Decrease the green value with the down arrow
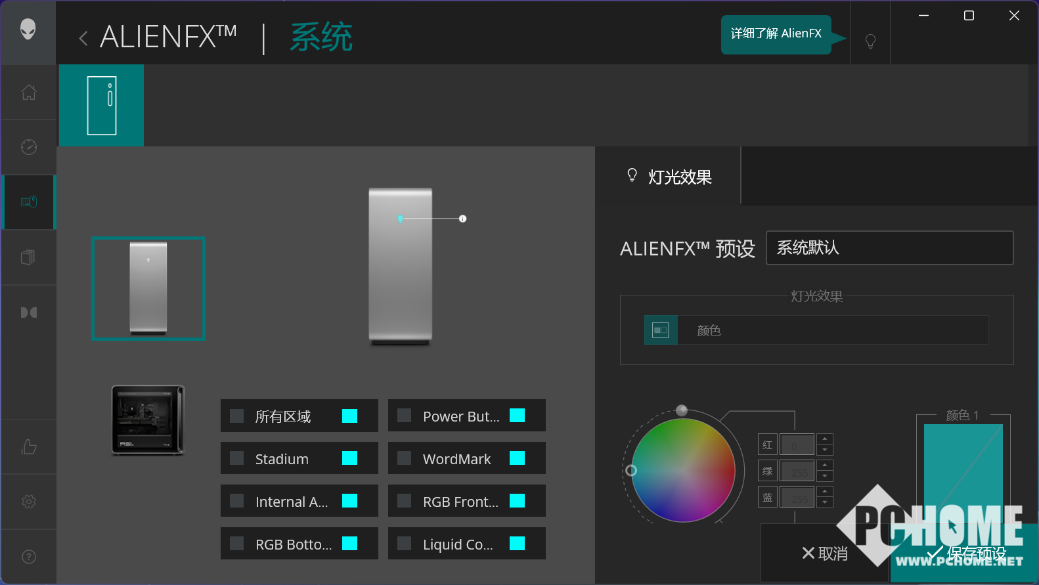 pyautogui.click(x=824, y=476)
